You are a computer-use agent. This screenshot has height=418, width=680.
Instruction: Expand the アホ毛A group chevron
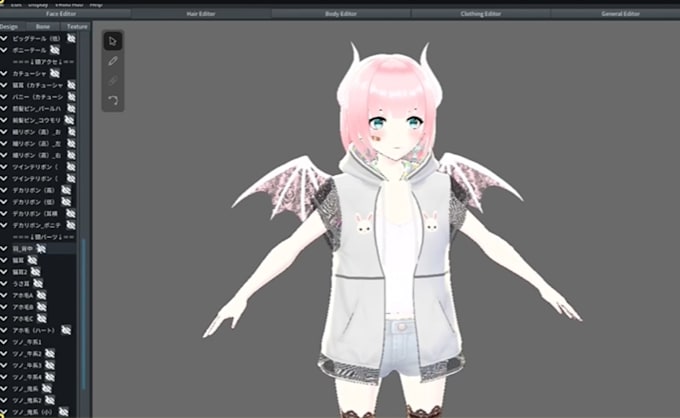(x=4, y=295)
